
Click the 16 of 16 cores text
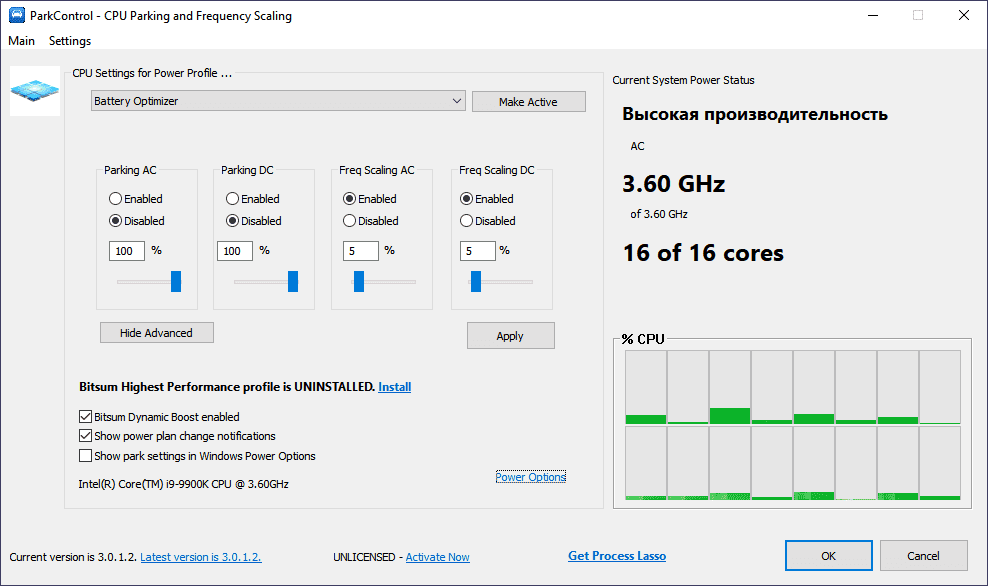pyautogui.click(x=703, y=253)
